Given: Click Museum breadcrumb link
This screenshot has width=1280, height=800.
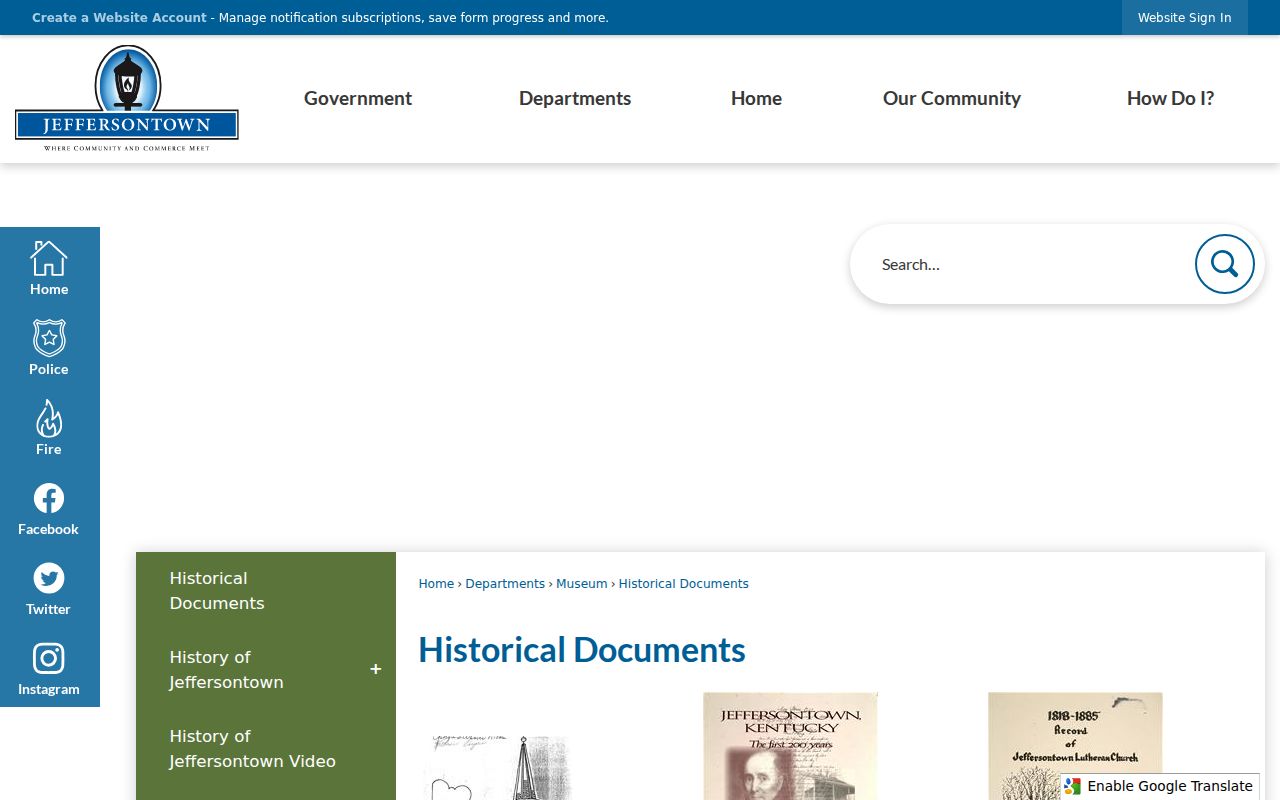Looking at the screenshot, I should pos(582,584).
